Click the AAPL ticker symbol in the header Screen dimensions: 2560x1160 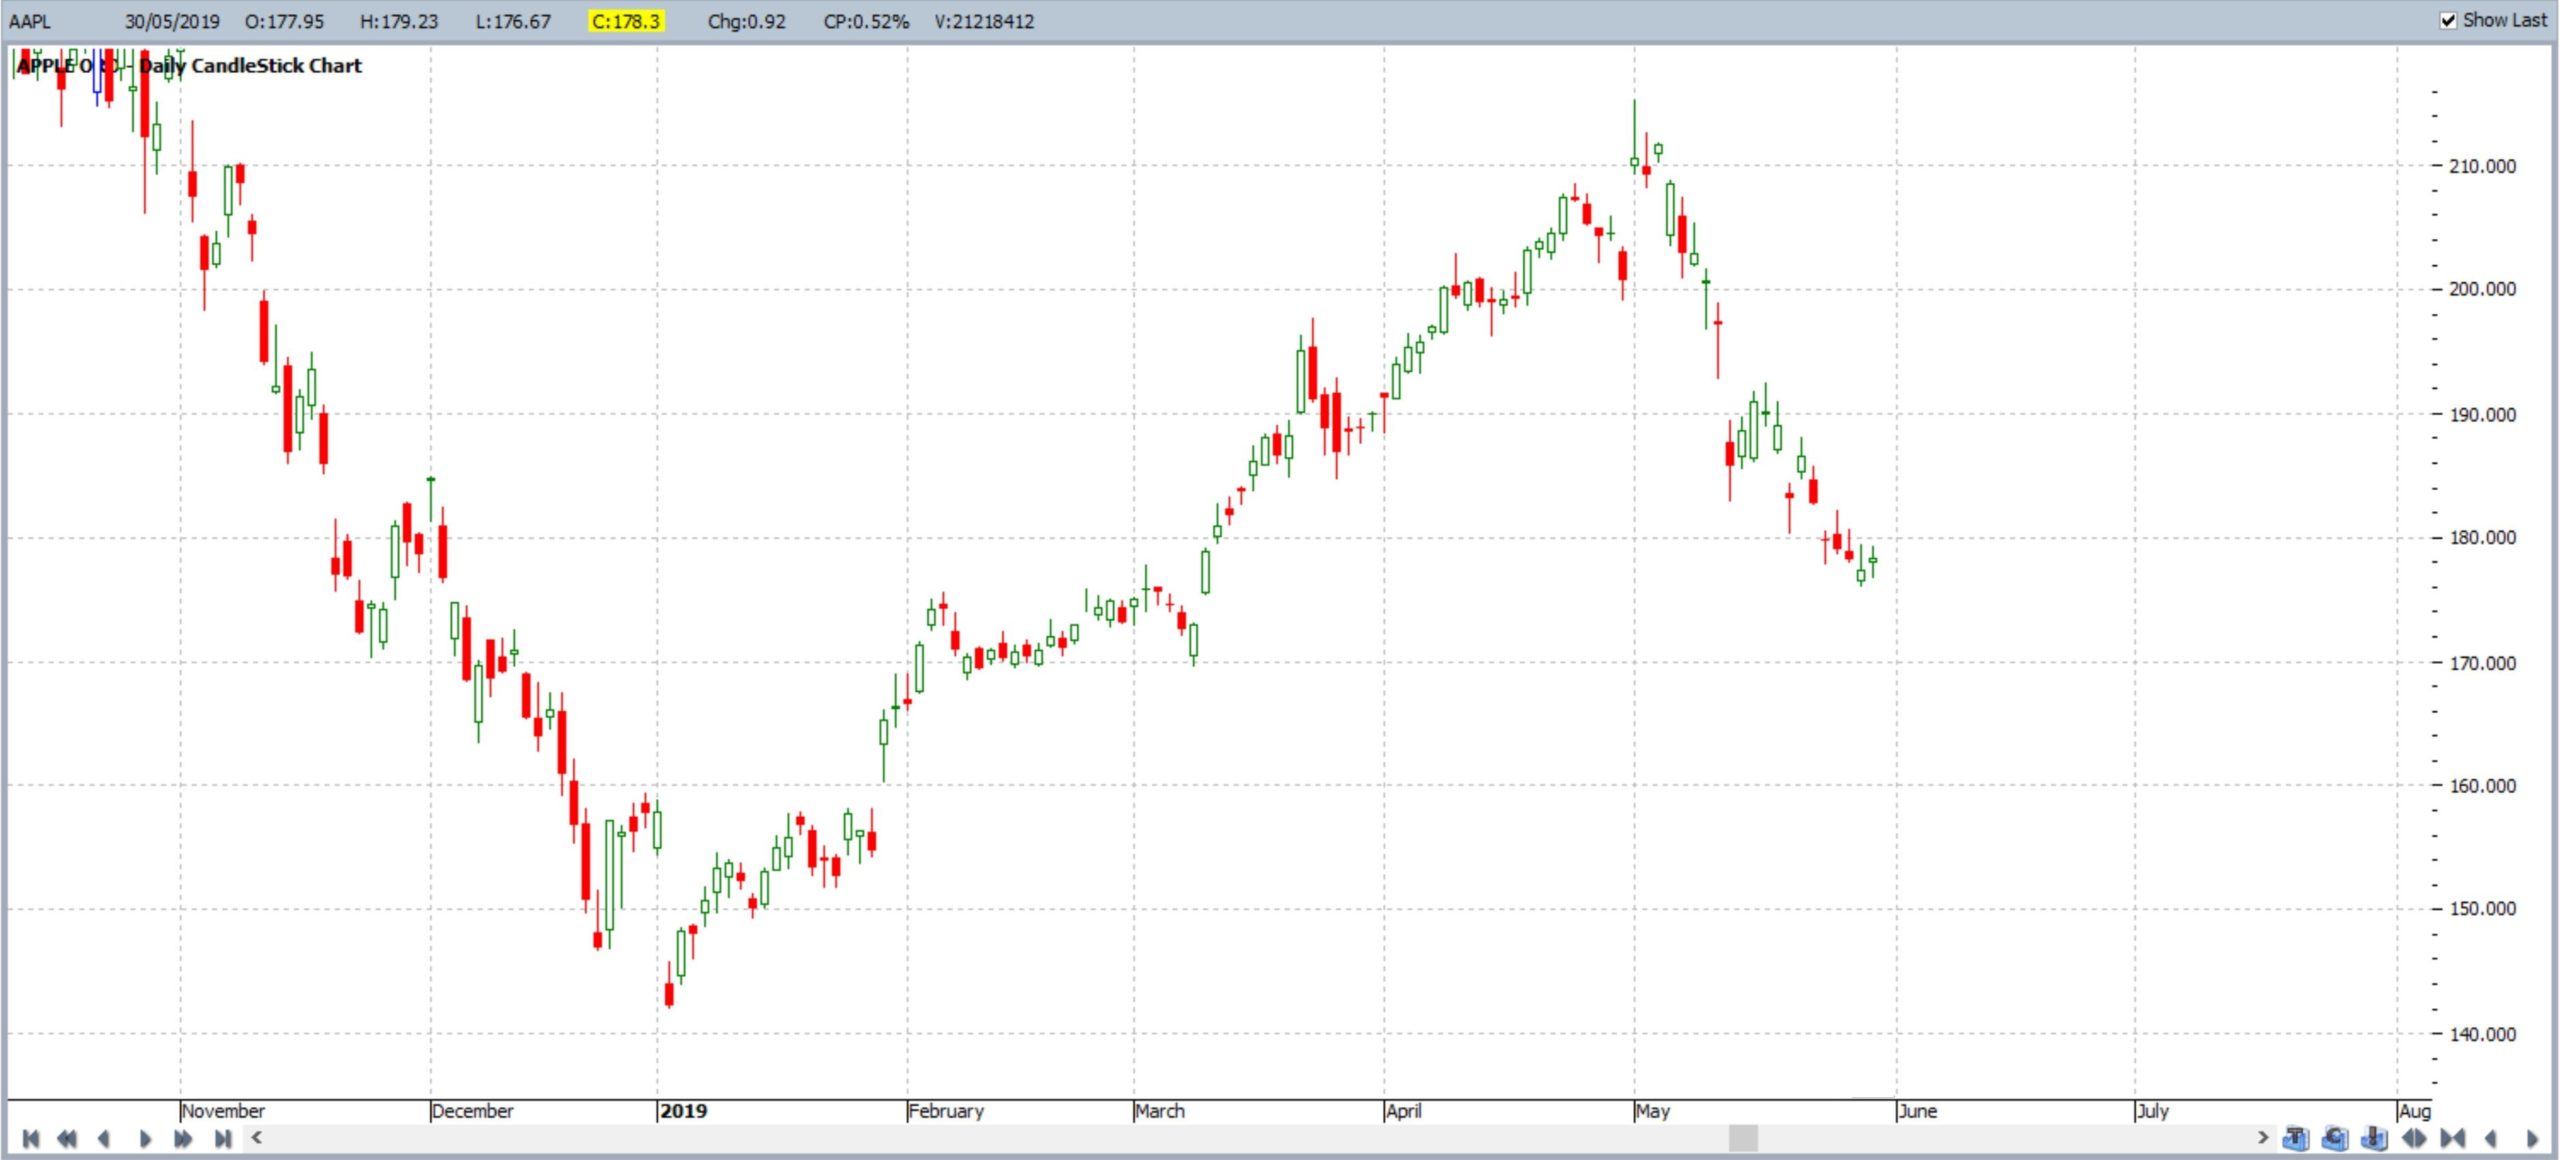pyautogui.click(x=30, y=21)
